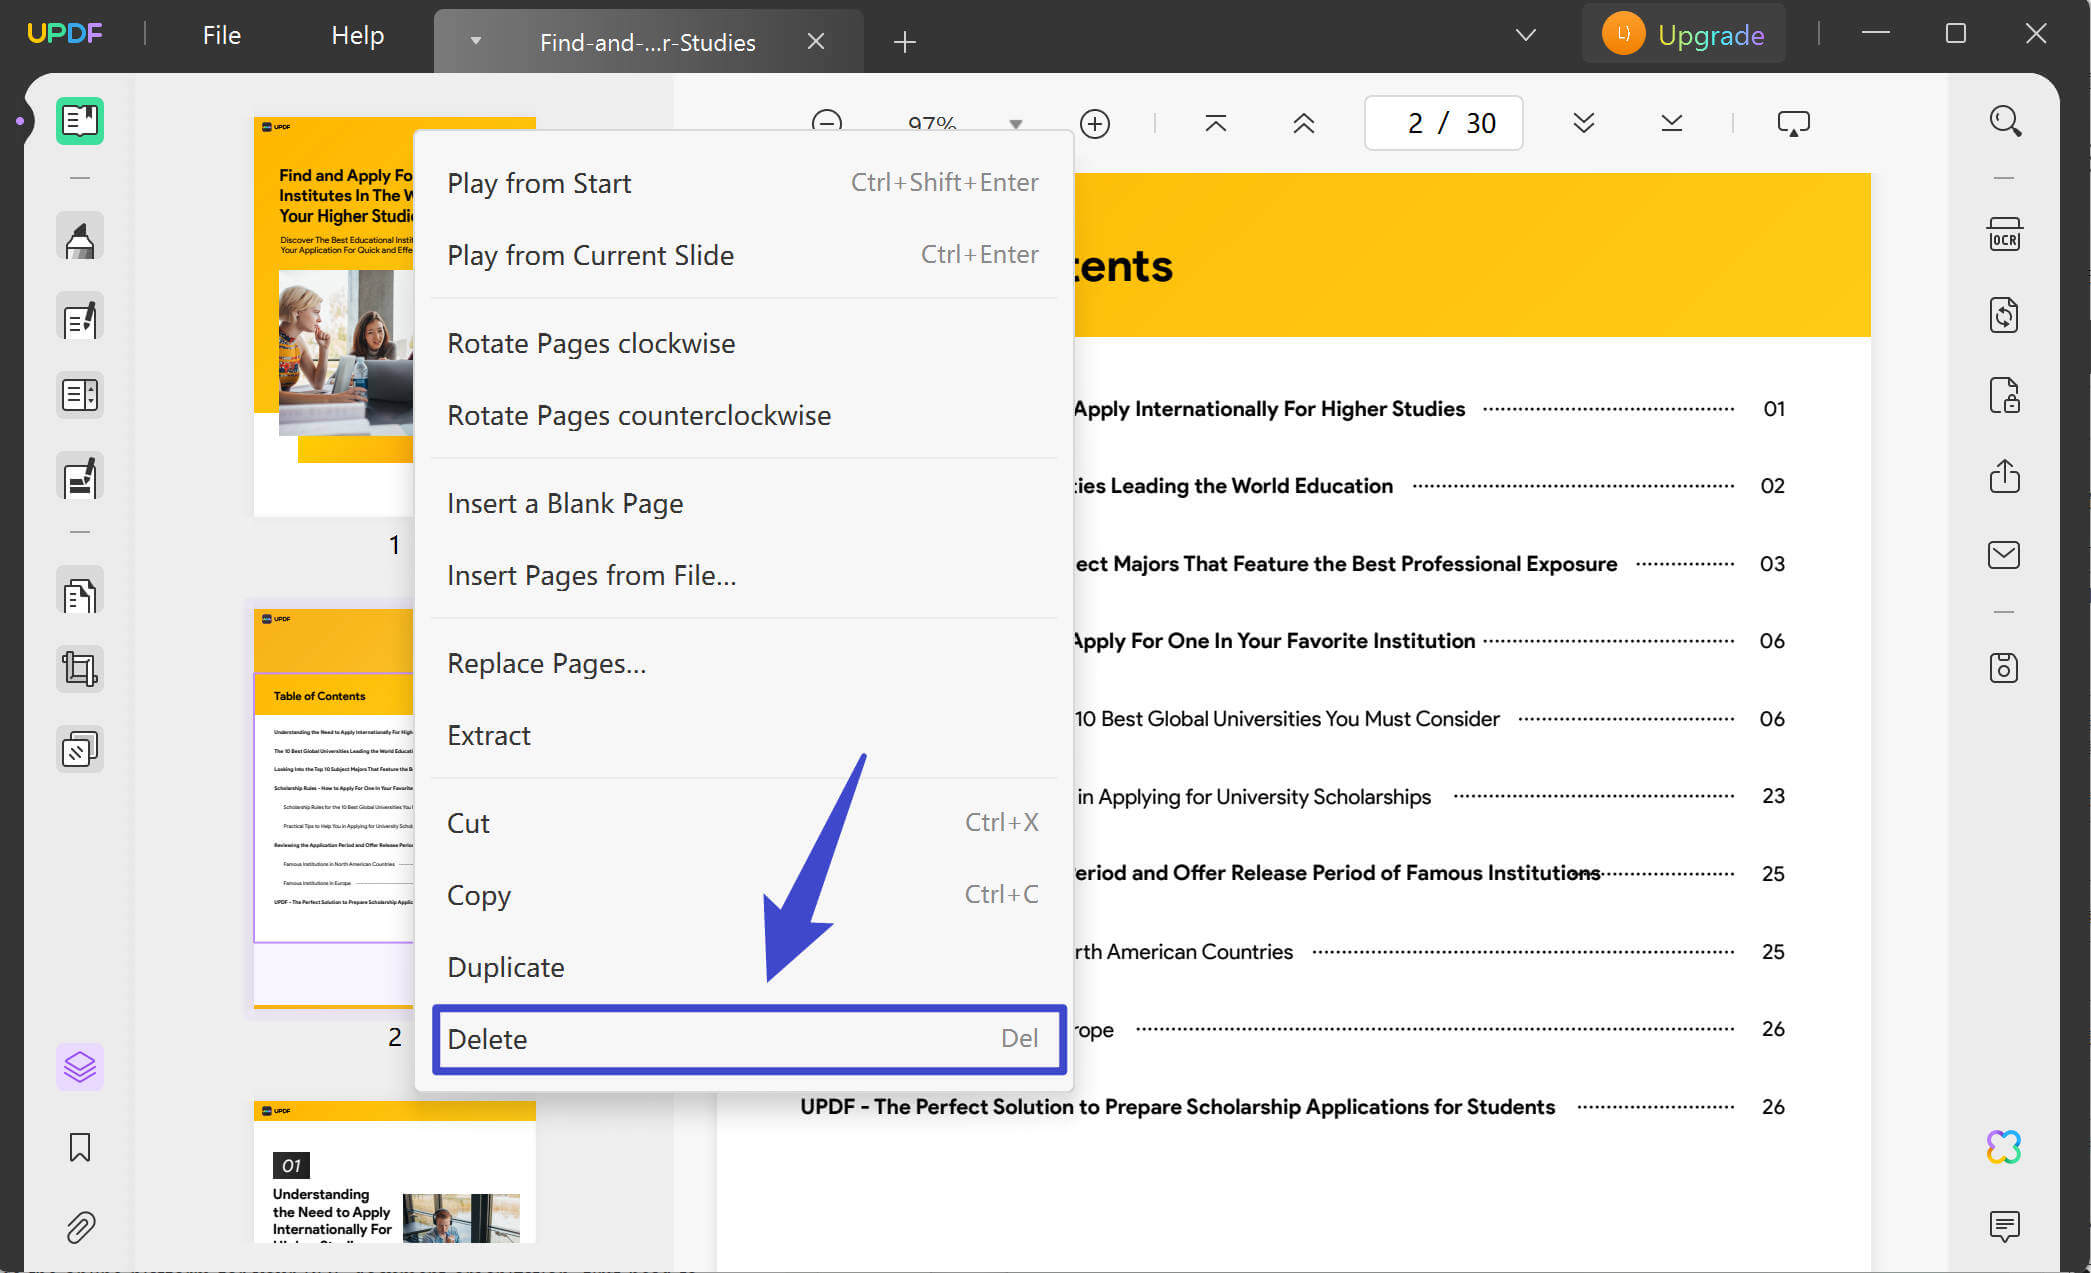Image resolution: width=2091 pixels, height=1273 pixels.
Task: Open the search tool
Action: 2005,122
